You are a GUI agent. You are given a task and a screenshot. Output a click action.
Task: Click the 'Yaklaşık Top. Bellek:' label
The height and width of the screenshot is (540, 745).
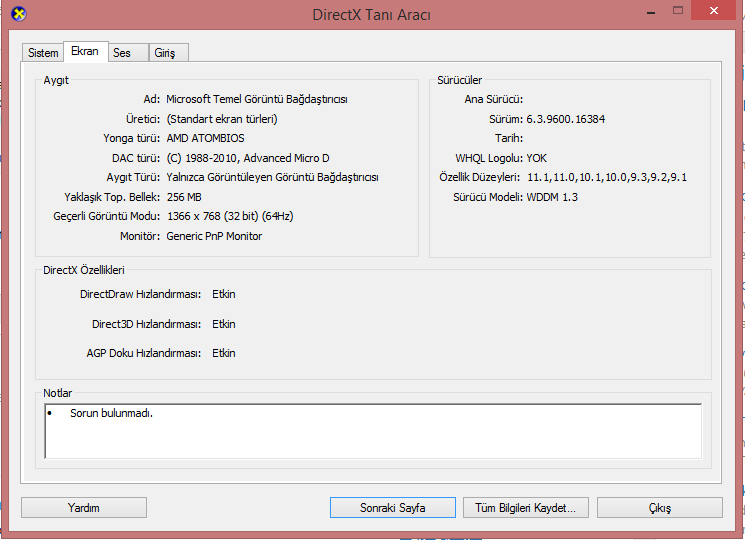pos(112,197)
